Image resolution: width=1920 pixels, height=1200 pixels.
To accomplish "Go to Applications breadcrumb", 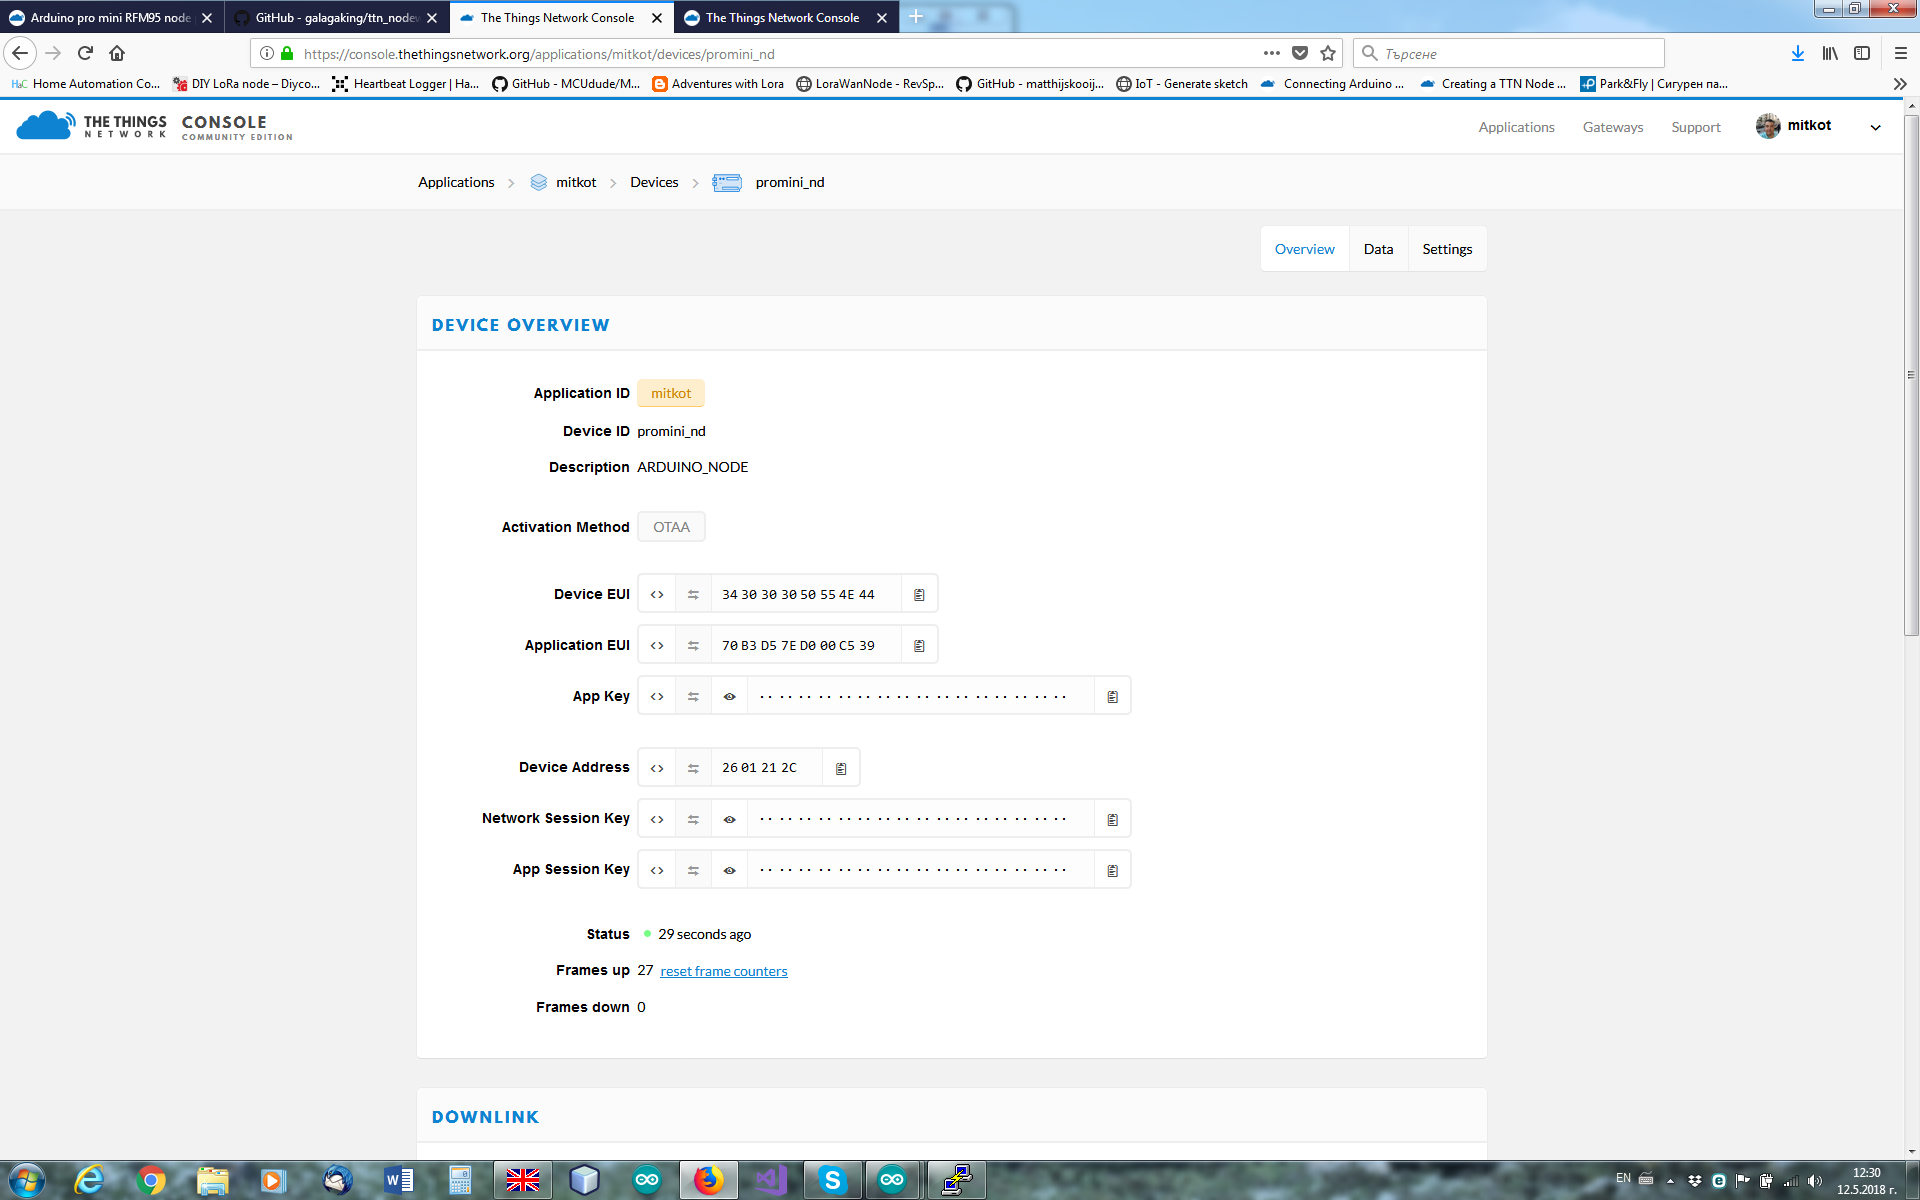I will [x=456, y=182].
